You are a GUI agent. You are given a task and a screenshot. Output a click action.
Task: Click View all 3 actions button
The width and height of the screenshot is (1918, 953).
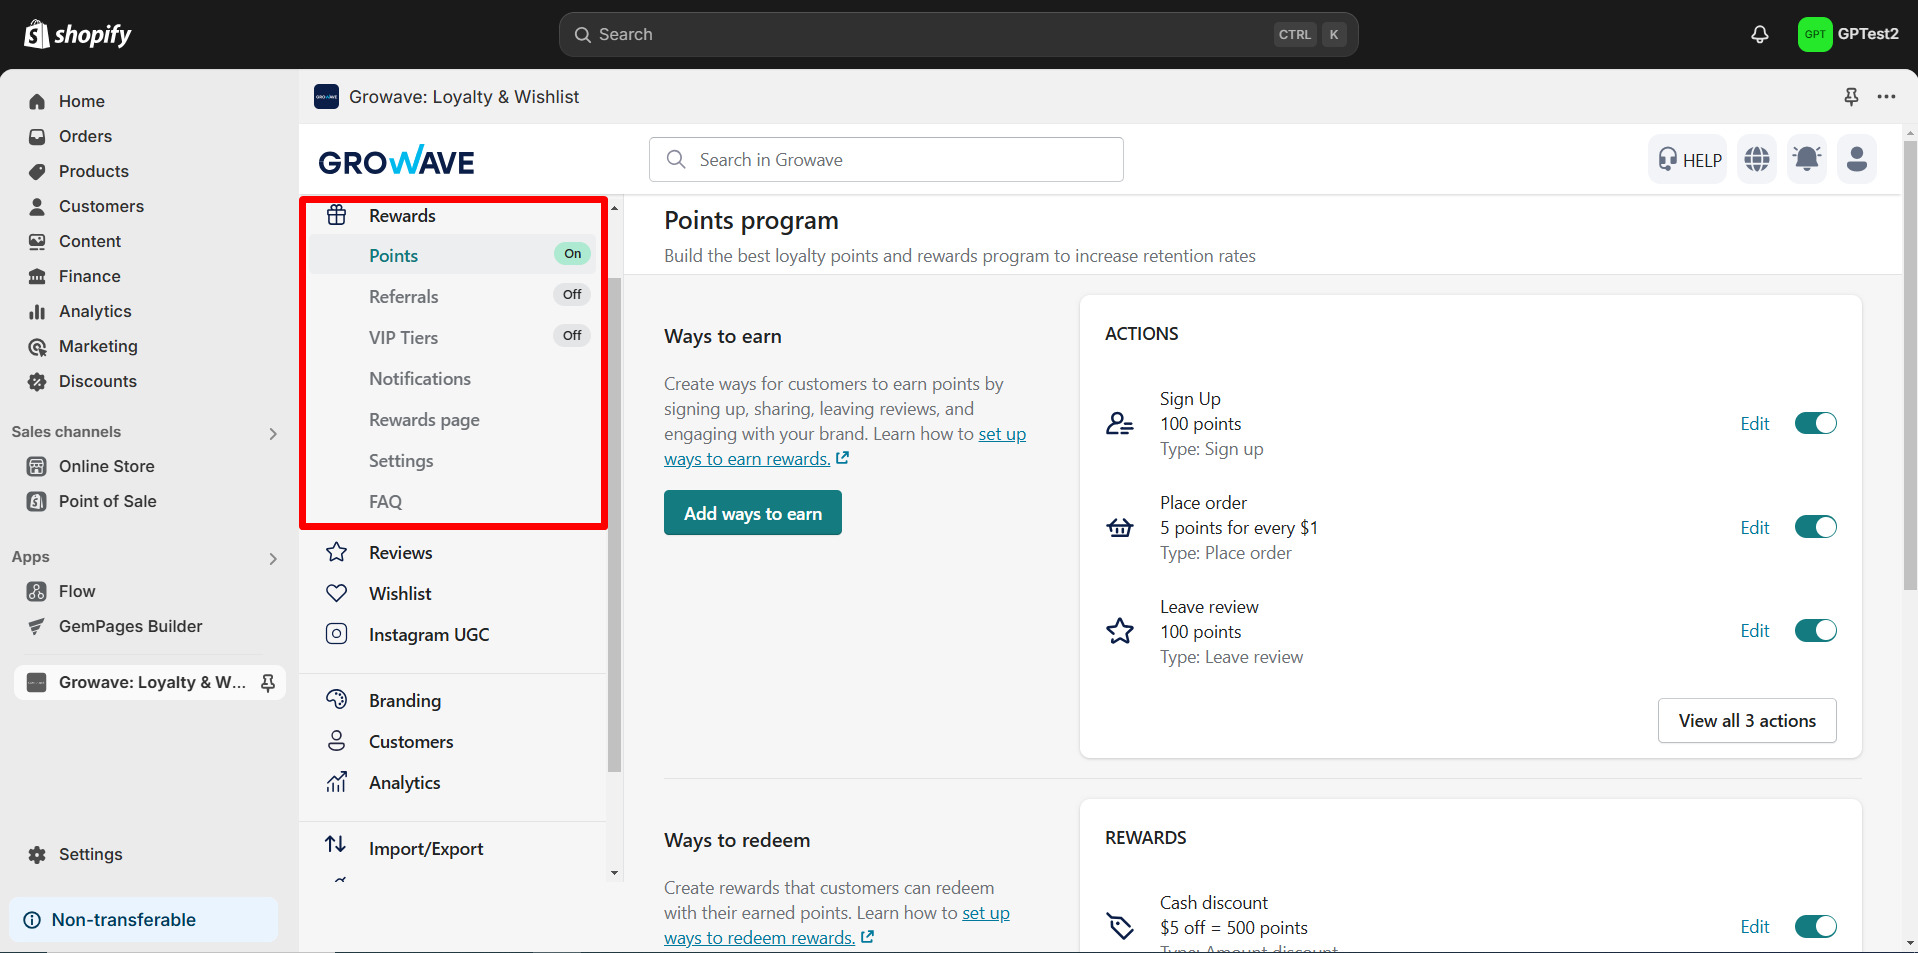click(1747, 721)
